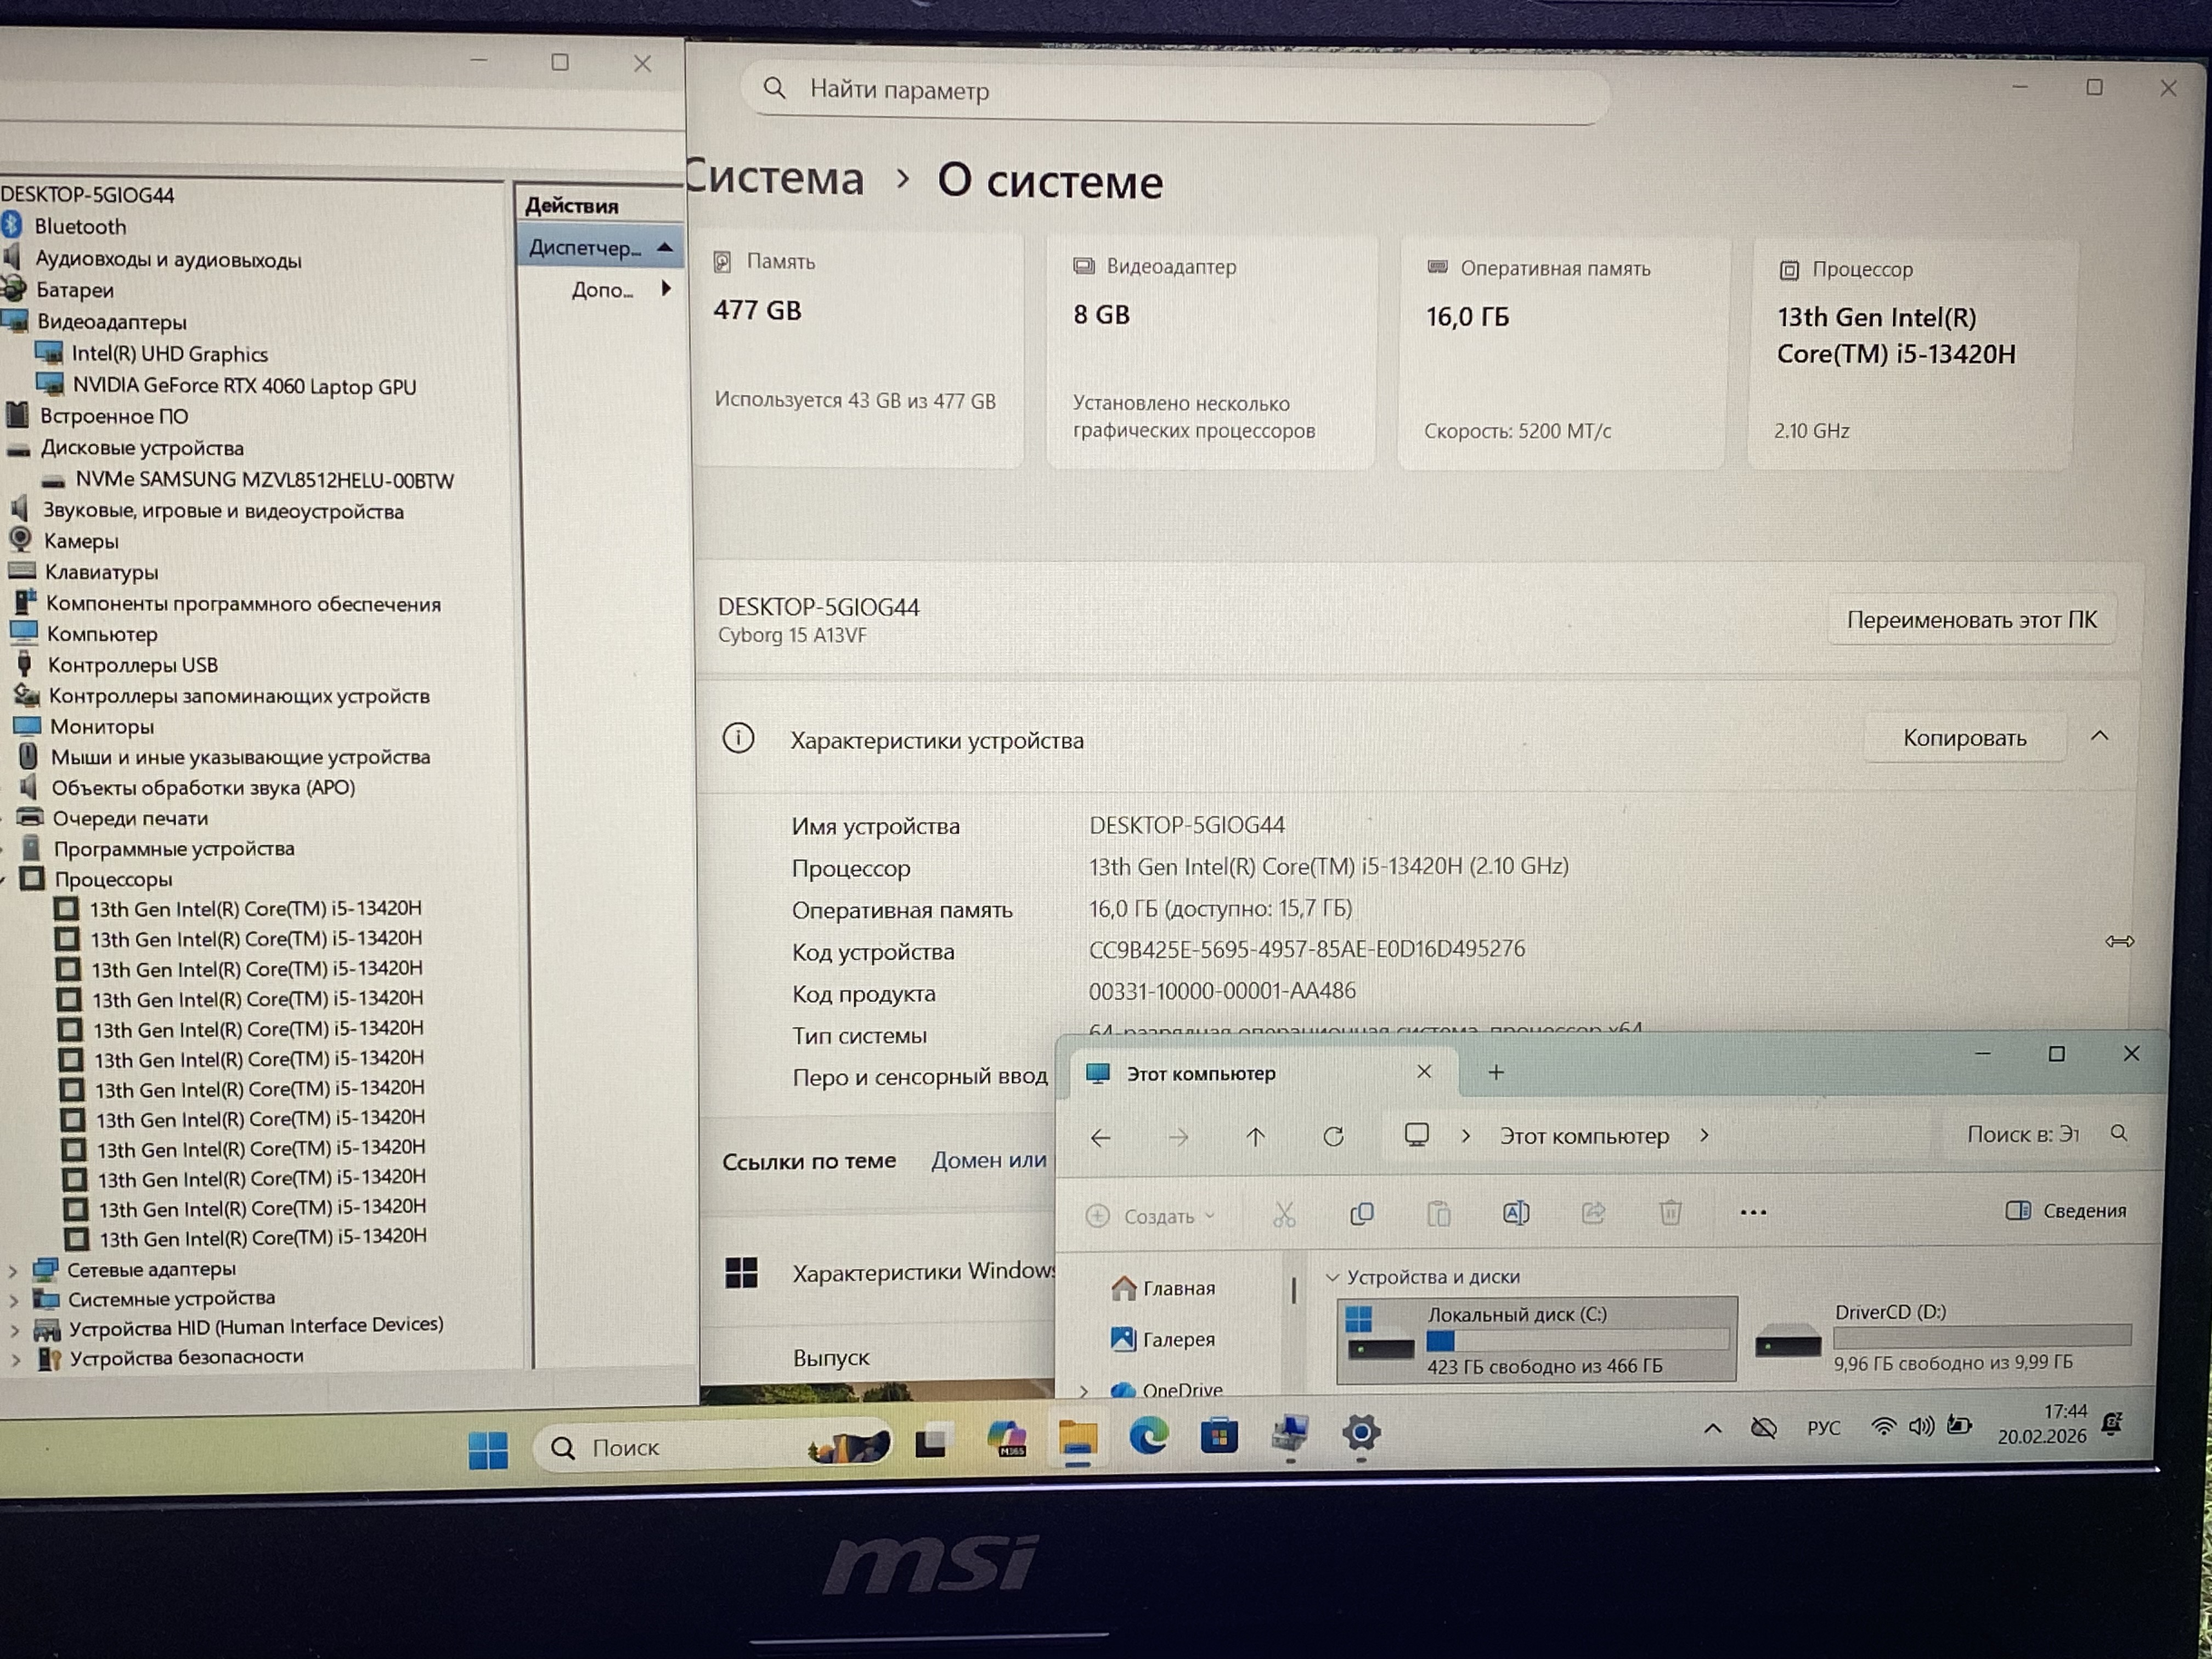
Task: Expand the Сетевые адаптеры tree node
Action: pos(13,1271)
